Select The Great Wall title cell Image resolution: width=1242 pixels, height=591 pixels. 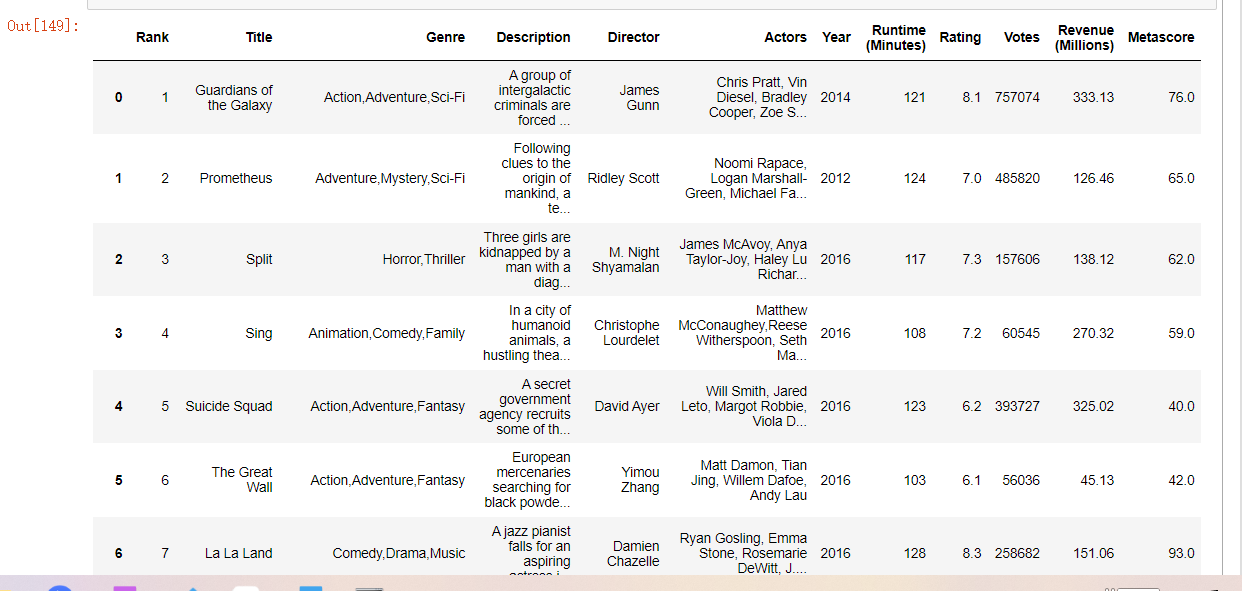coord(242,480)
